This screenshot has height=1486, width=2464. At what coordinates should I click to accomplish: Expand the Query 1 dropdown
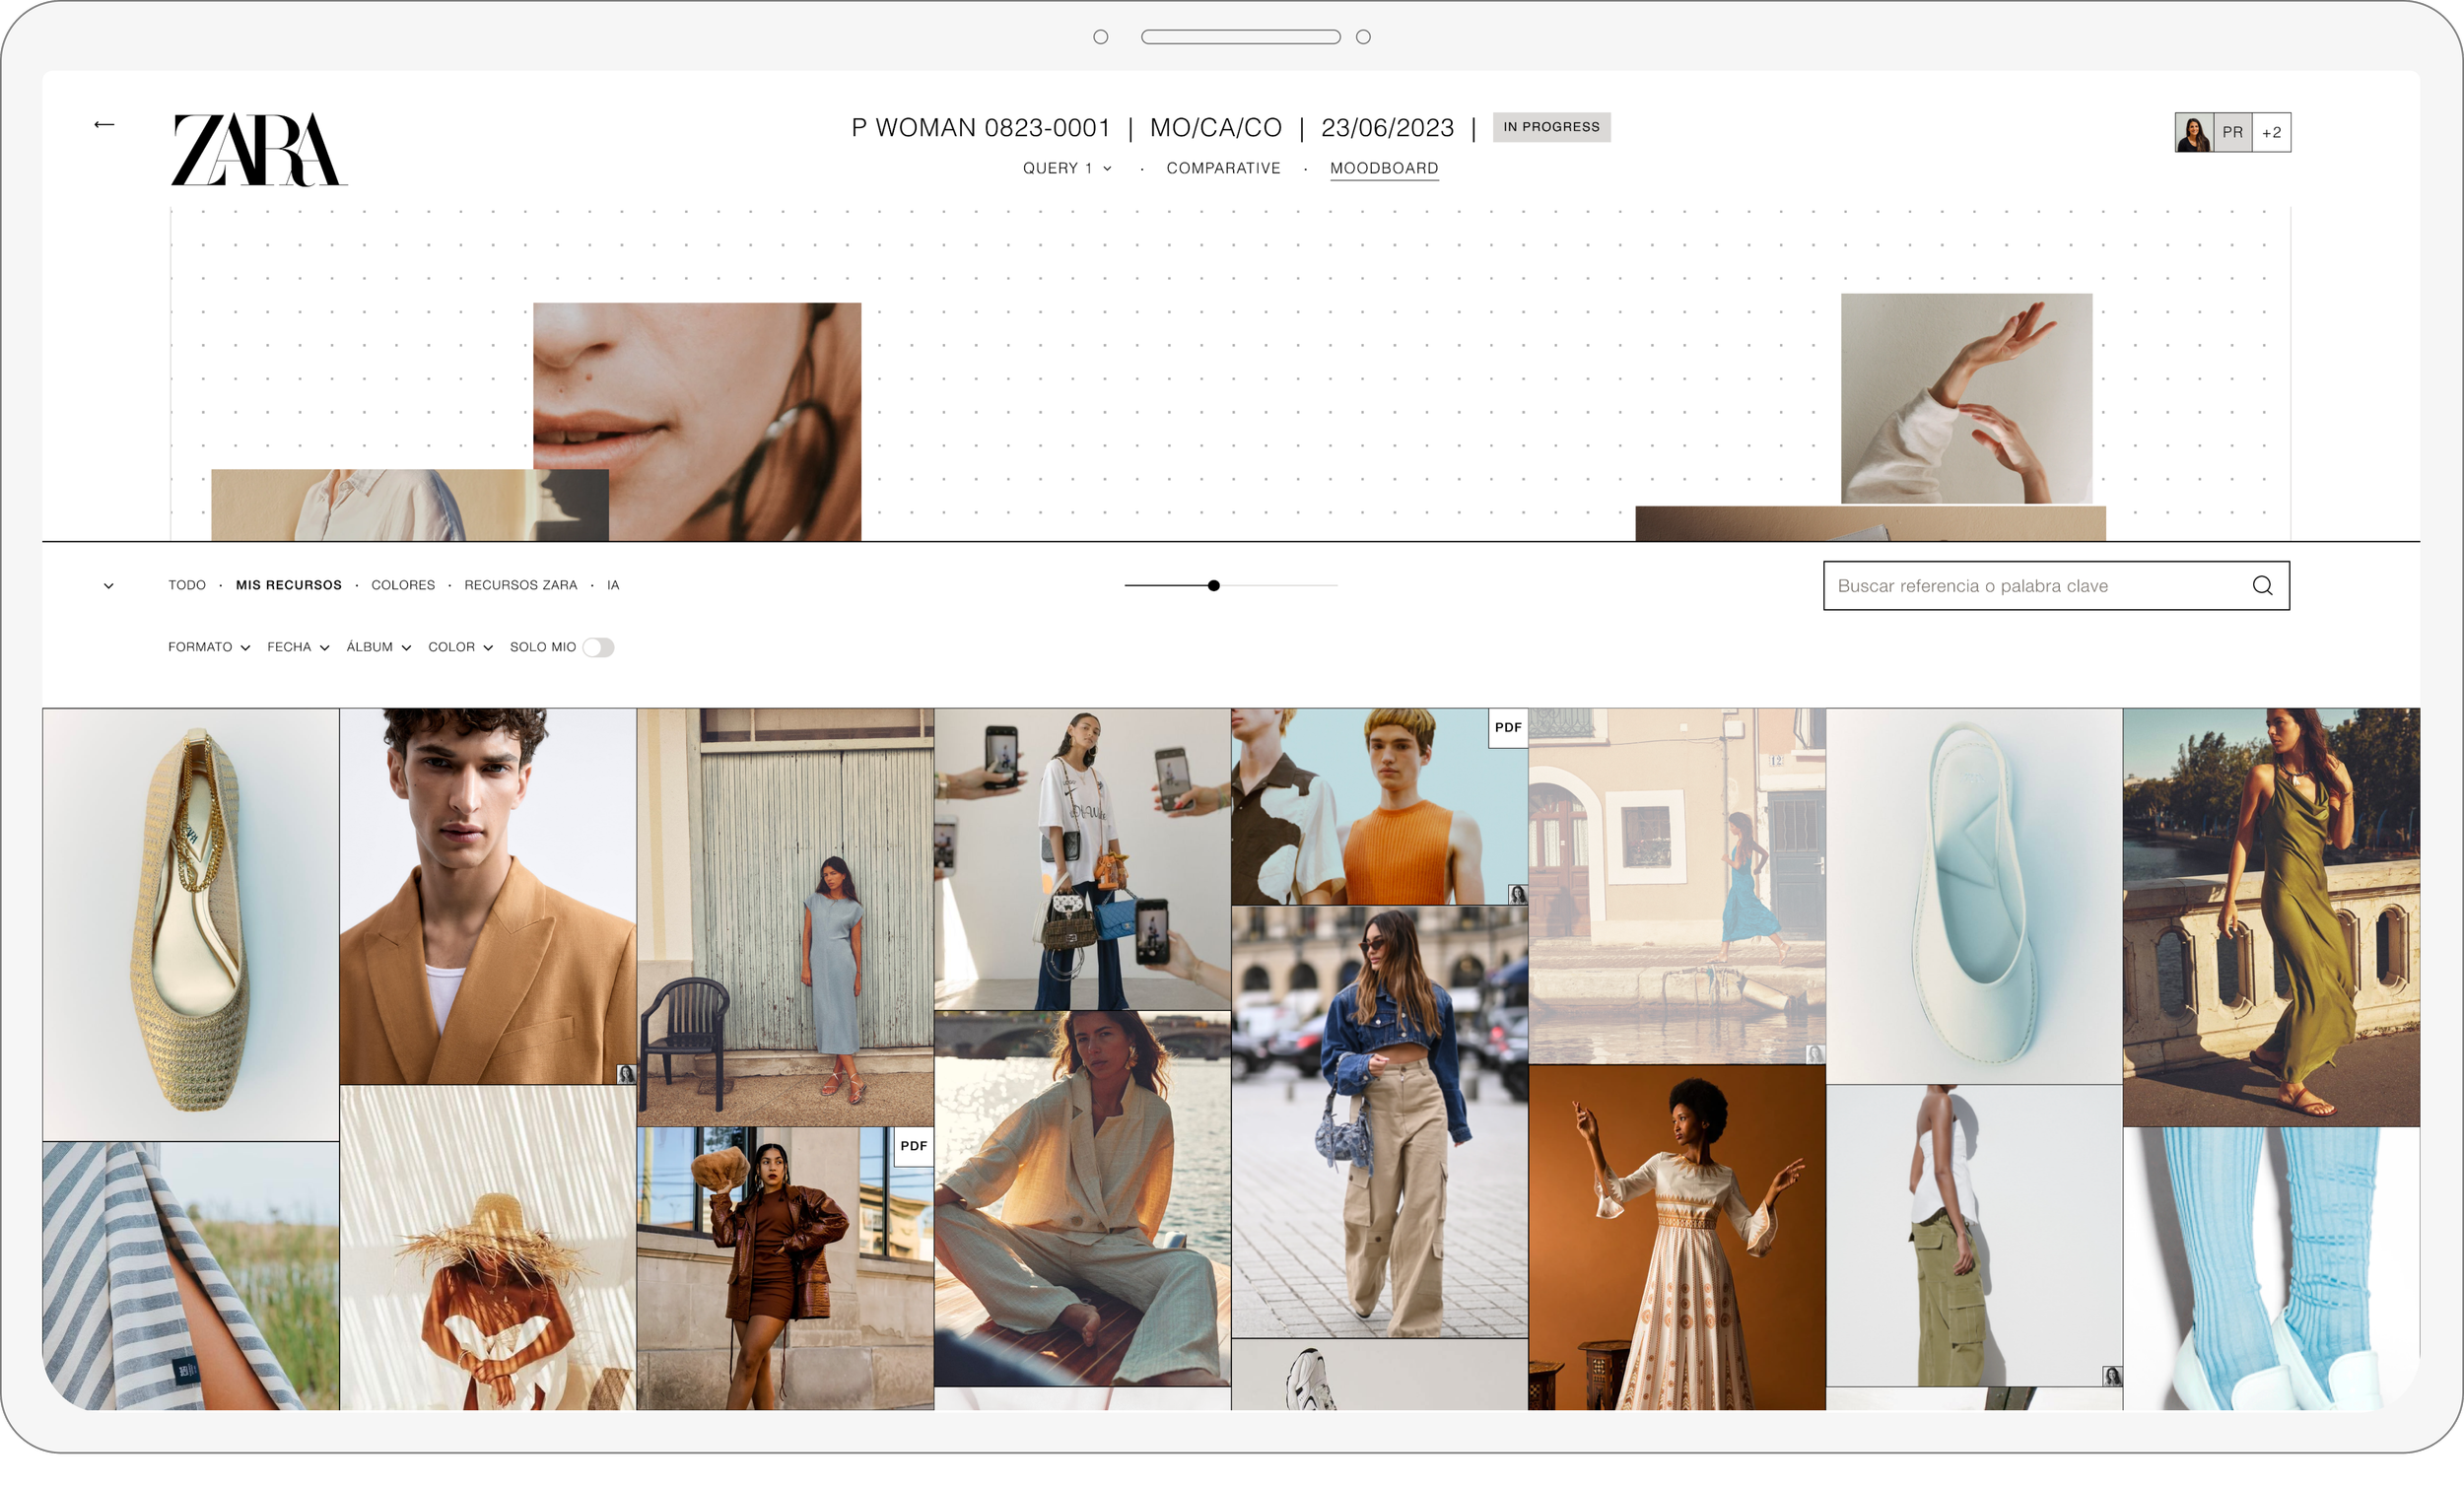(x=1067, y=168)
